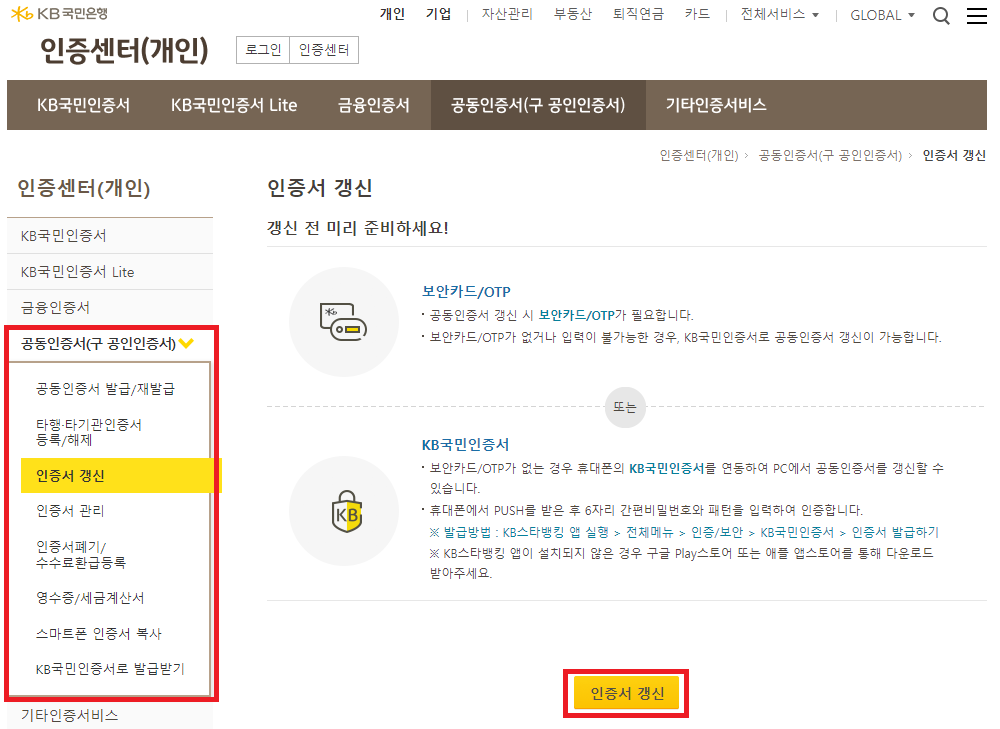This screenshot has height=729, width=1000.
Task: Open the 공동인증서(구 공인인증서) tab in brown bar
Action: tap(538, 105)
